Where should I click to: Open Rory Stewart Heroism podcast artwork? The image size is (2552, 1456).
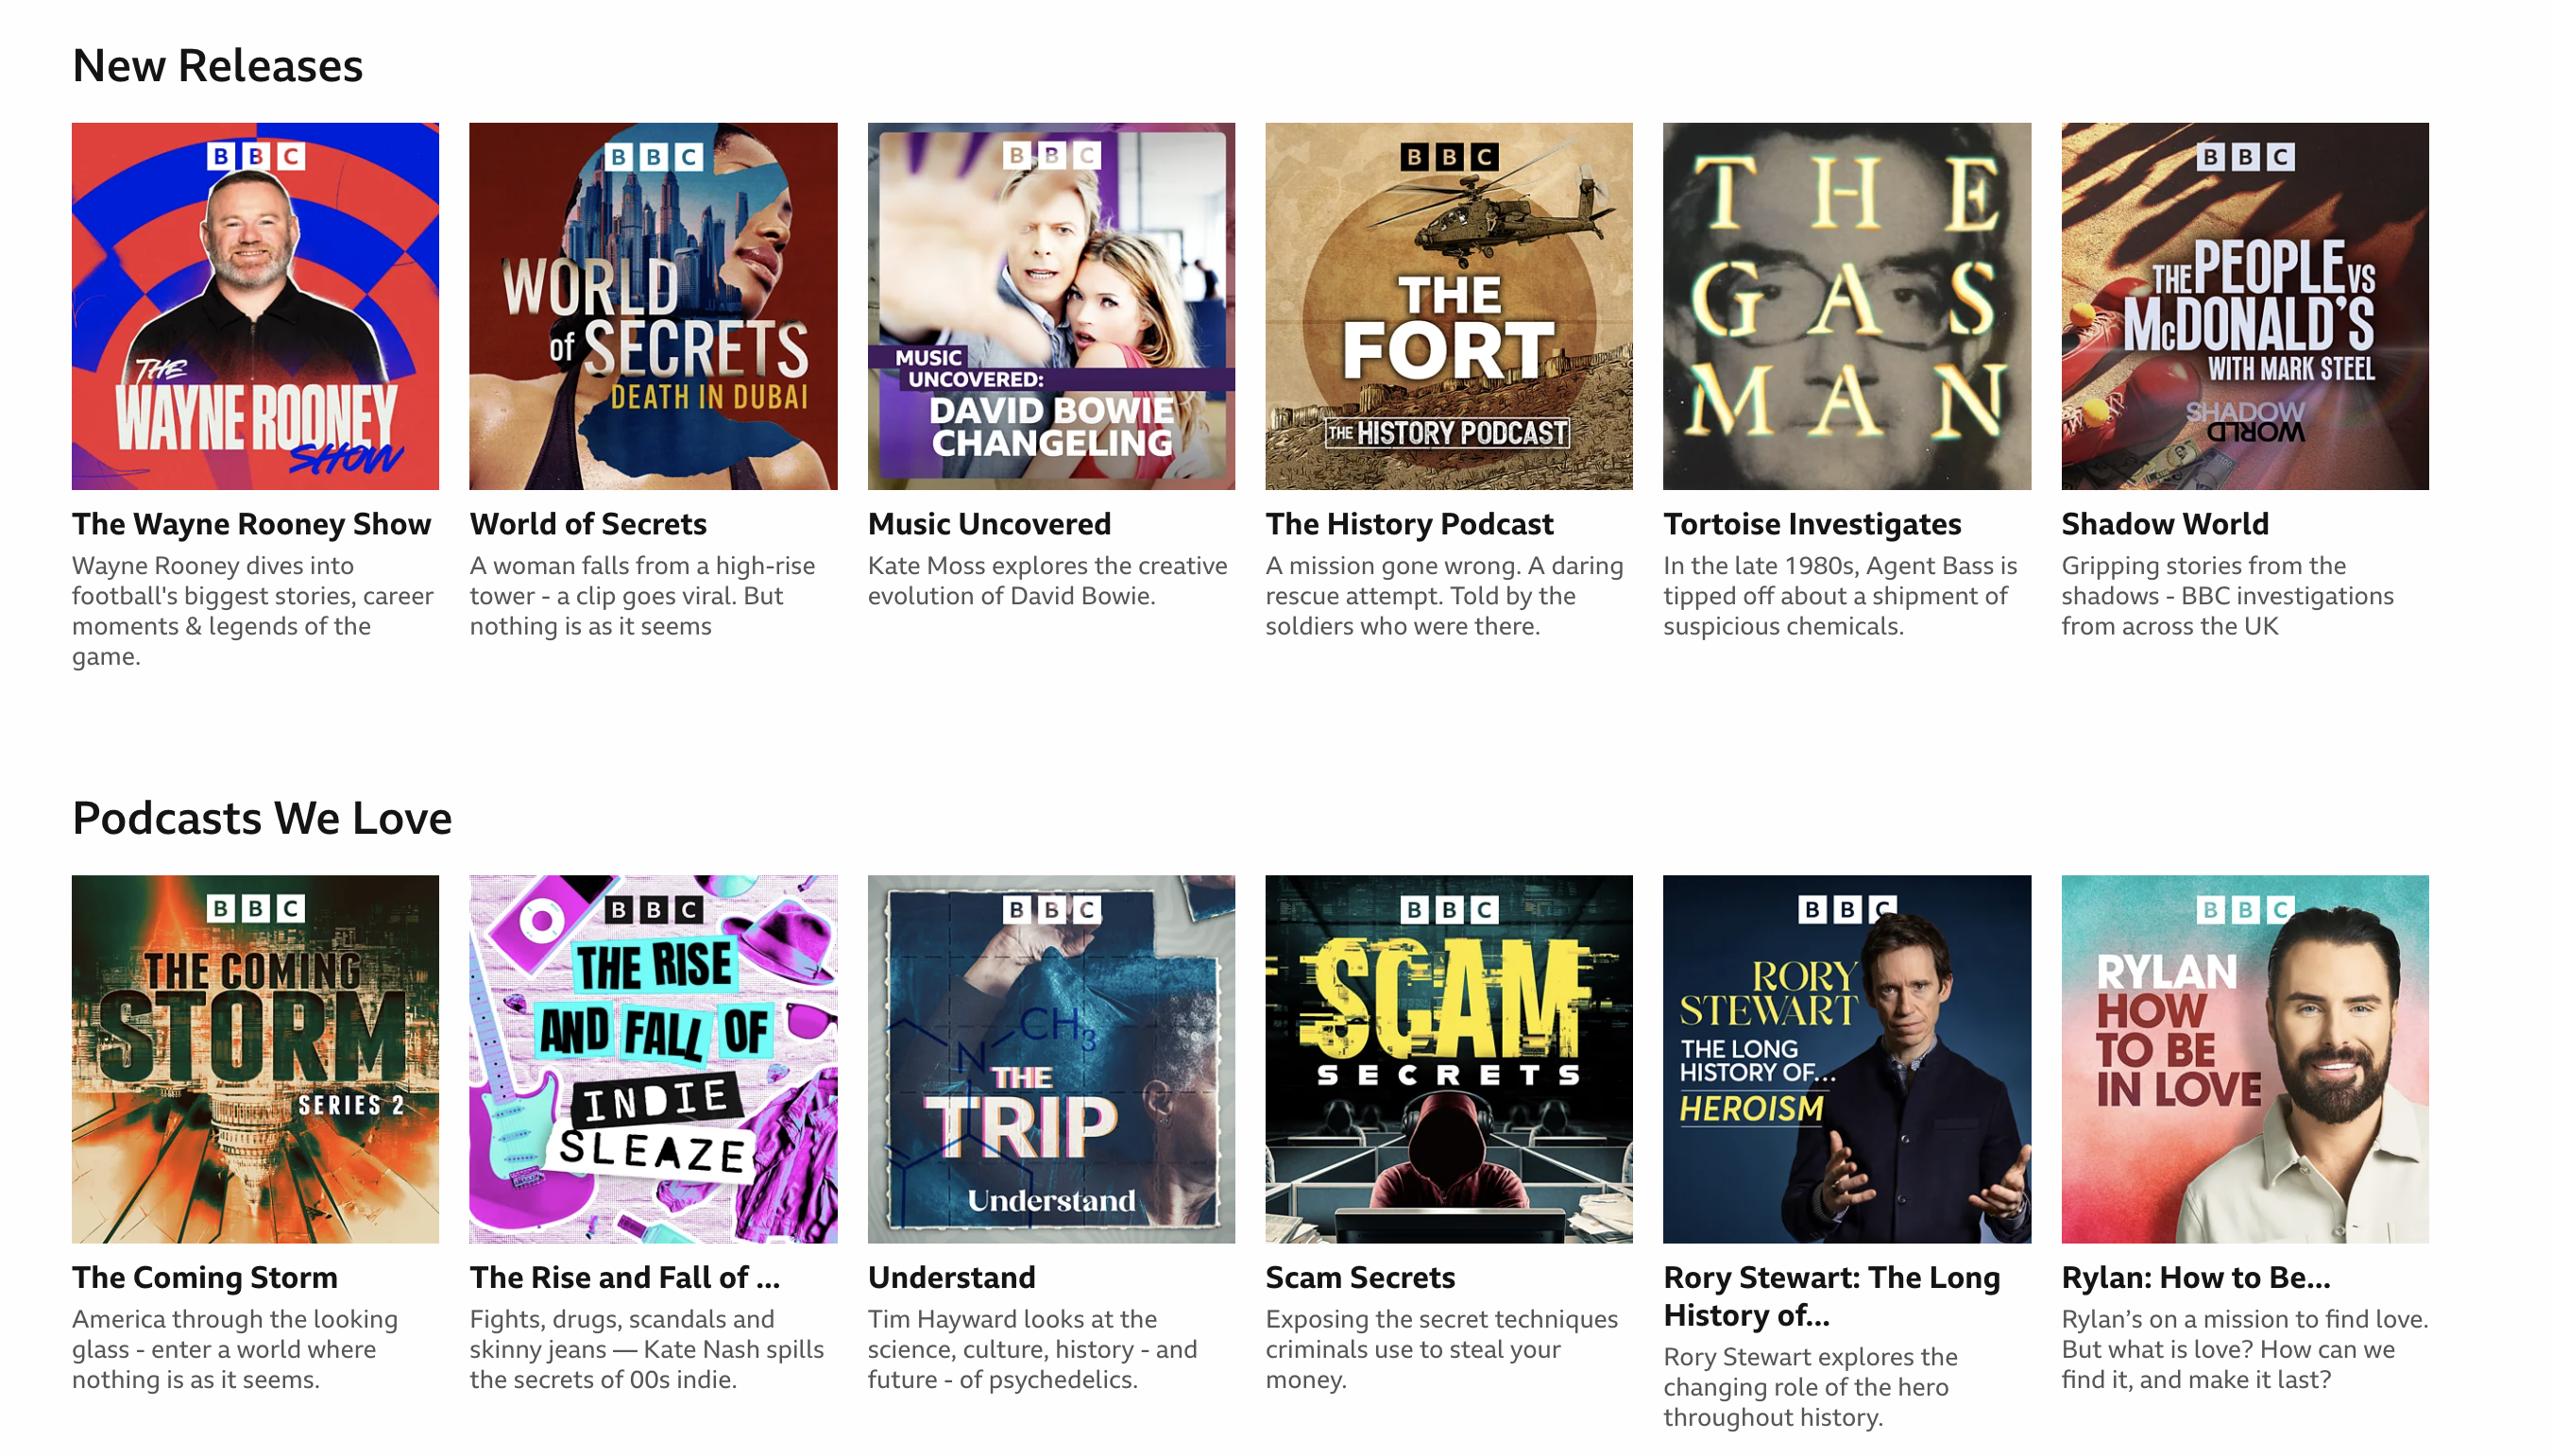click(x=1846, y=1058)
